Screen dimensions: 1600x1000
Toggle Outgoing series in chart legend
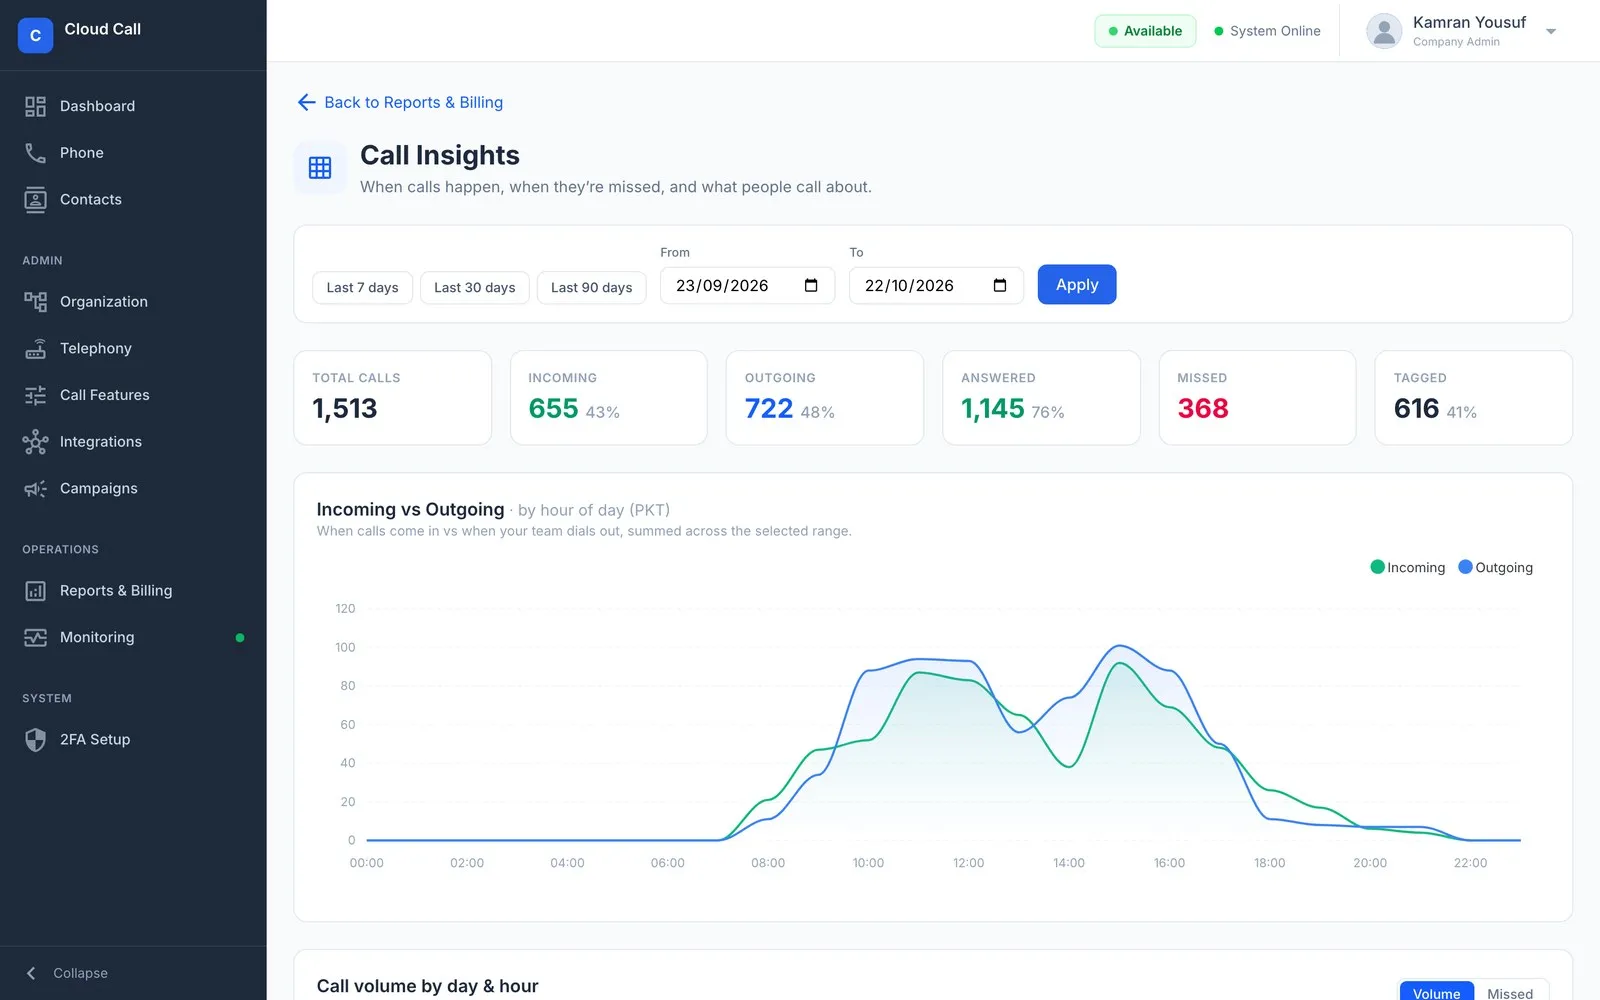[x=1495, y=567]
